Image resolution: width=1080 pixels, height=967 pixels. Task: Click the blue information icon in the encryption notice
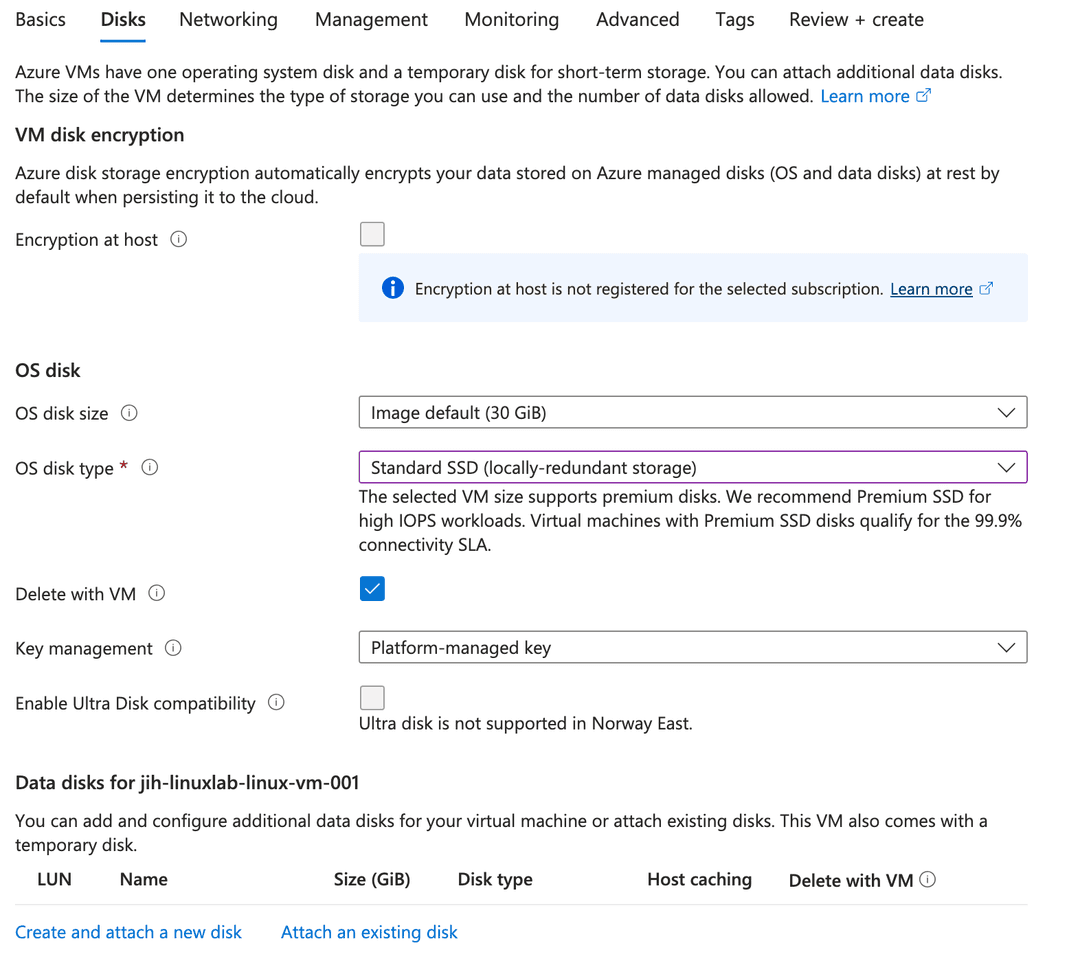point(393,288)
